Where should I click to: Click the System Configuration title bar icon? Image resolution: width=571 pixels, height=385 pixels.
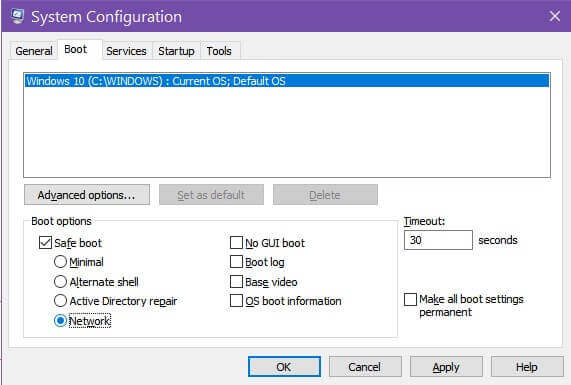point(17,16)
